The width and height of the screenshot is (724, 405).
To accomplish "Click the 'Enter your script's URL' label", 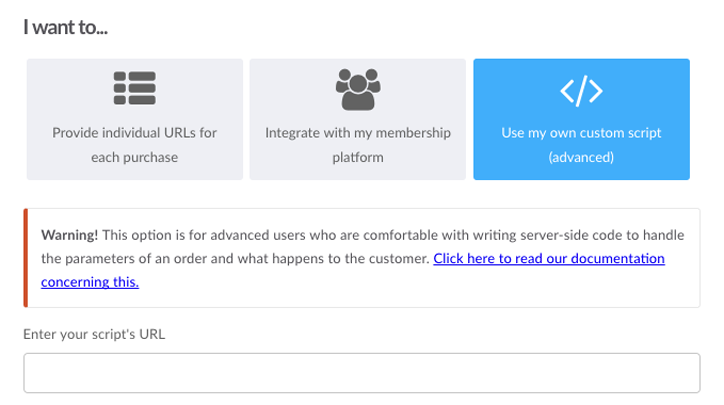I will [x=94, y=334].
